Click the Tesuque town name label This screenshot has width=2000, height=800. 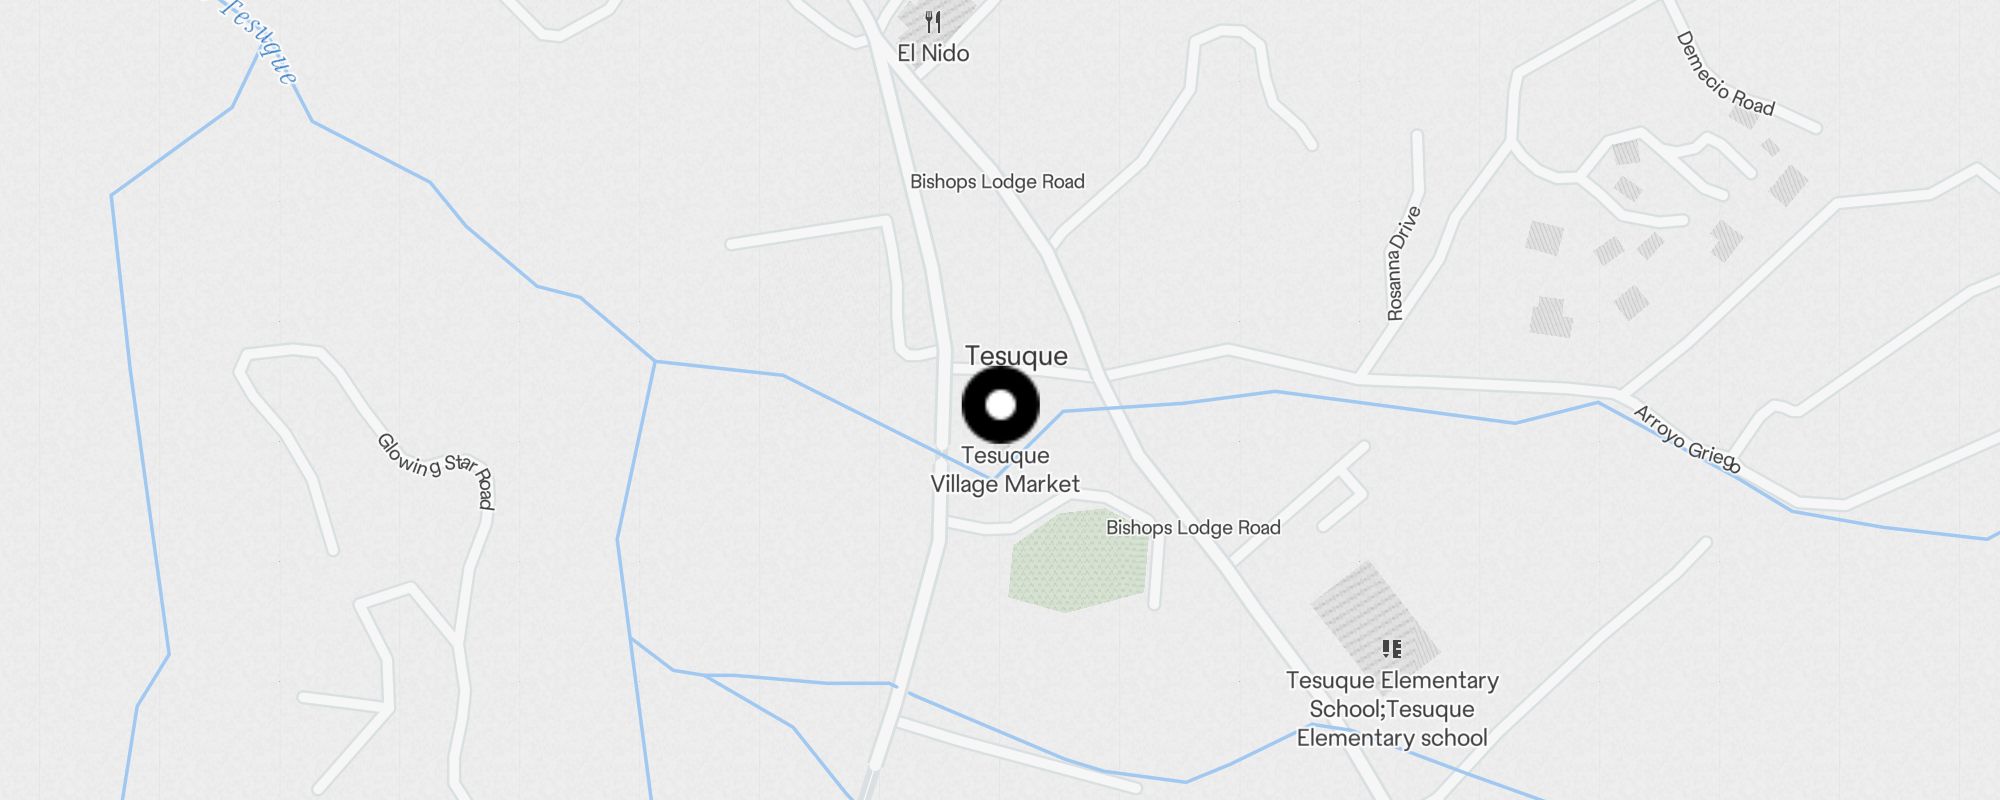[x=1016, y=356]
